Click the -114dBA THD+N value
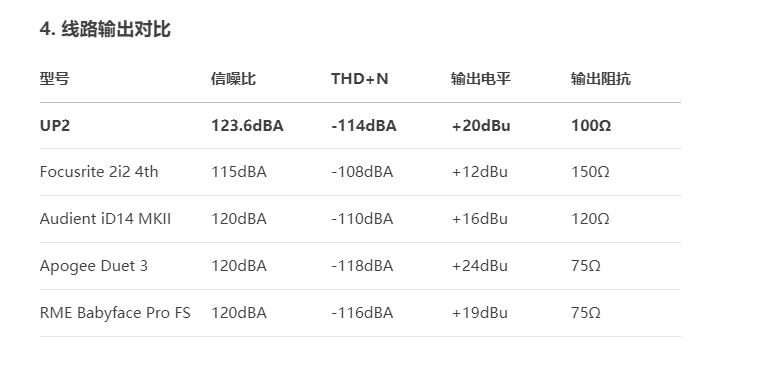 [x=364, y=126]
